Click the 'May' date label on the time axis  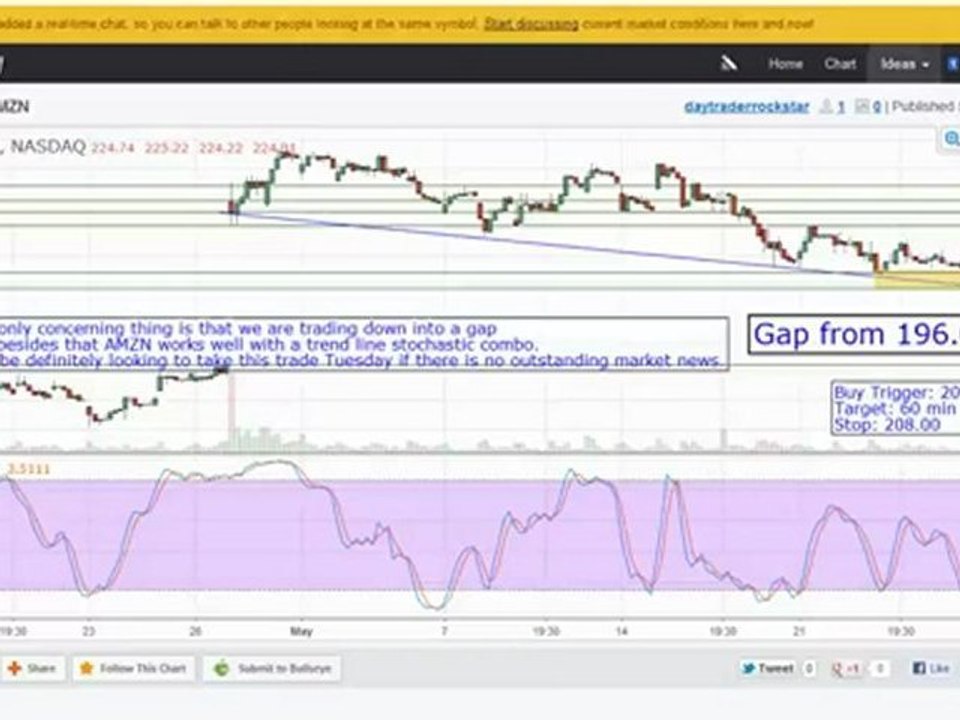[x=301, y=631]
